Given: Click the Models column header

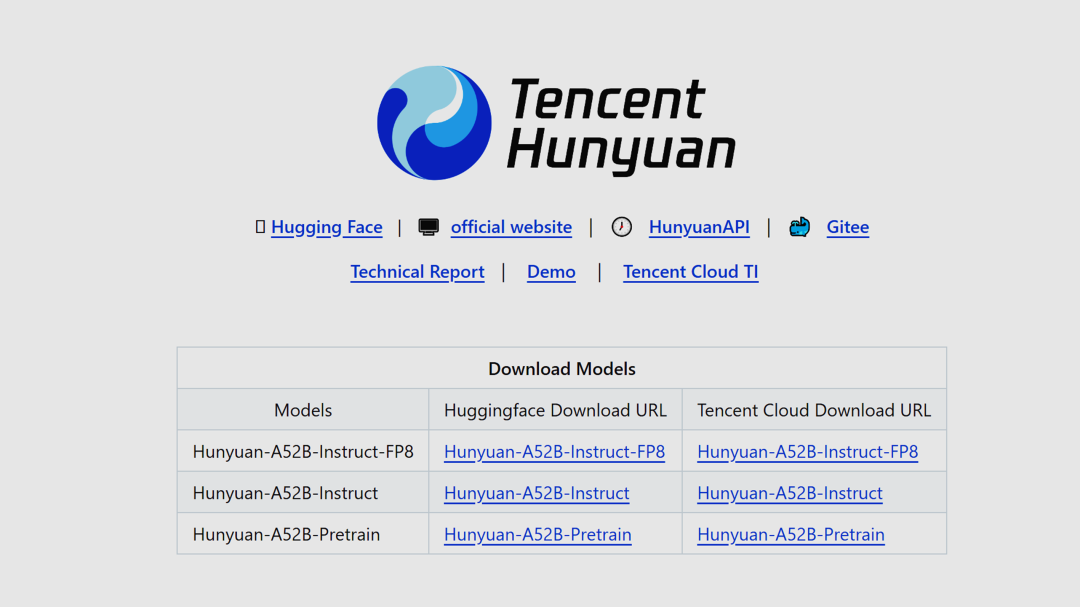Looking at the screenshot, I should [303, 410].
